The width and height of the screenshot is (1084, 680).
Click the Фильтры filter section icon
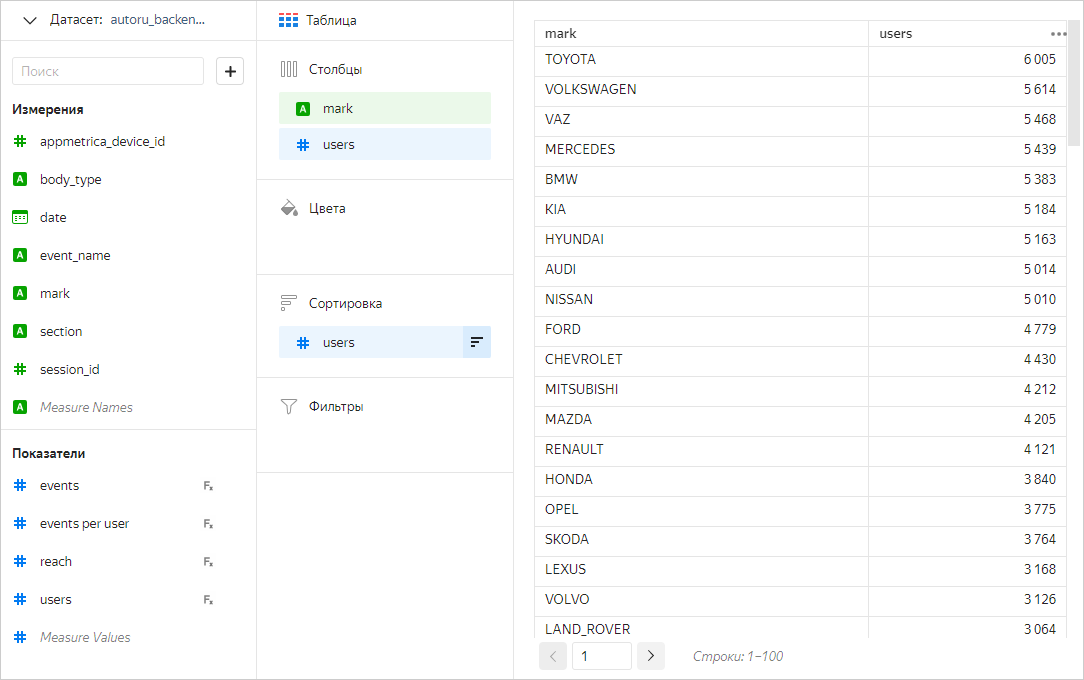(289, 407)
